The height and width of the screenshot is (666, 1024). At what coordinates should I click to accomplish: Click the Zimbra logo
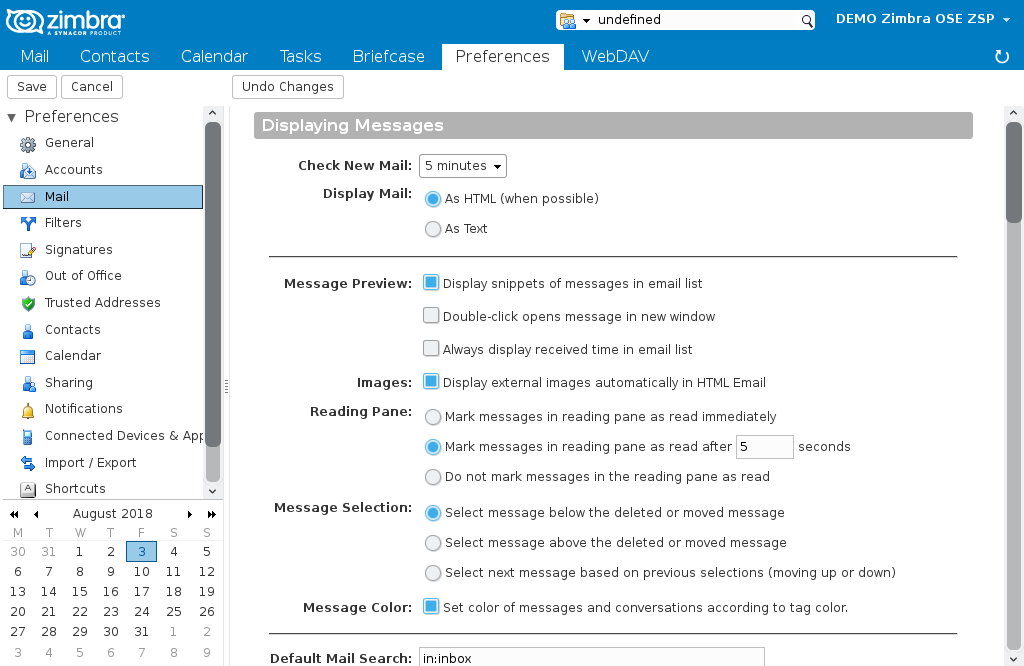65,22
